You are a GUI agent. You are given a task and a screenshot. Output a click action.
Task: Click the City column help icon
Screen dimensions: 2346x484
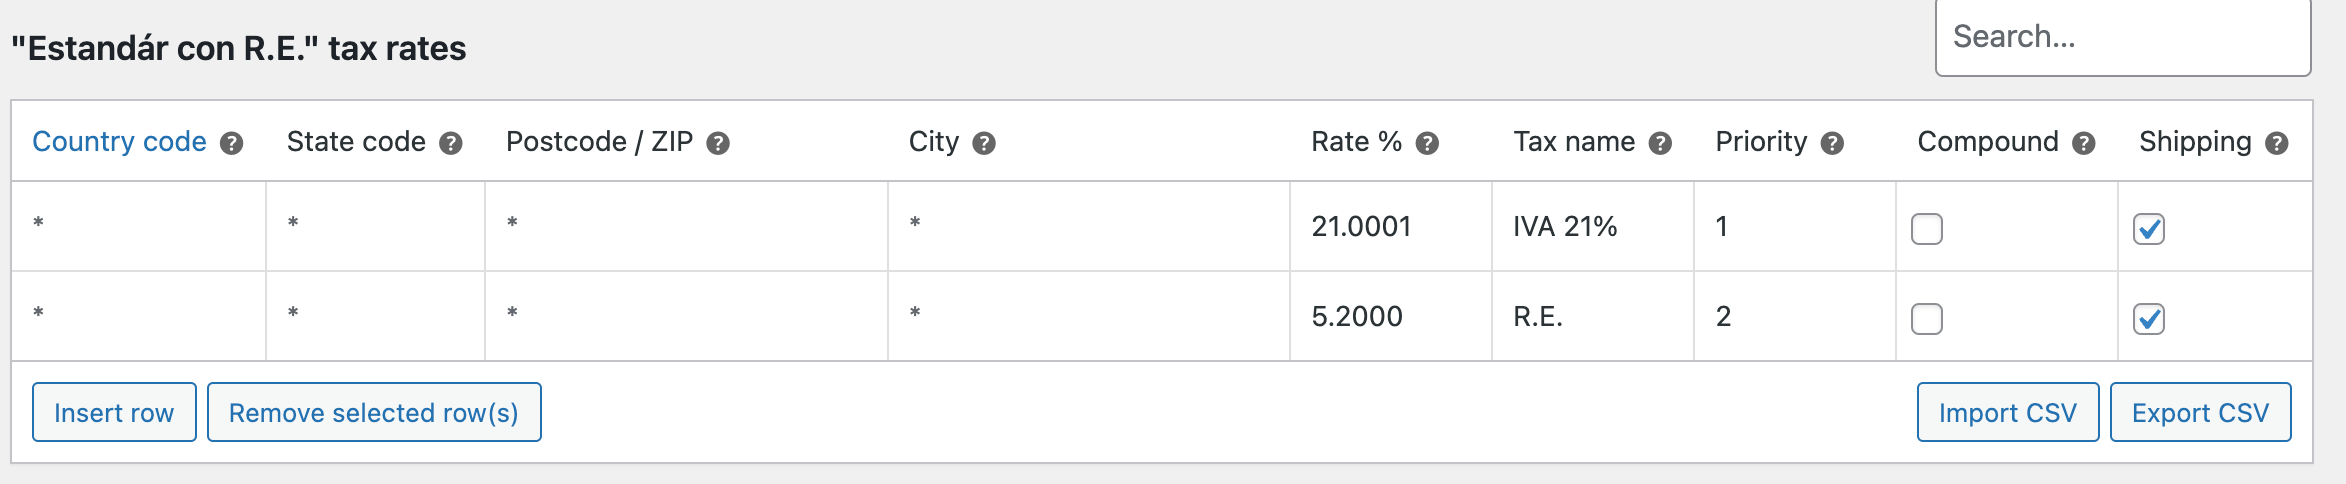tap(984, 143)
